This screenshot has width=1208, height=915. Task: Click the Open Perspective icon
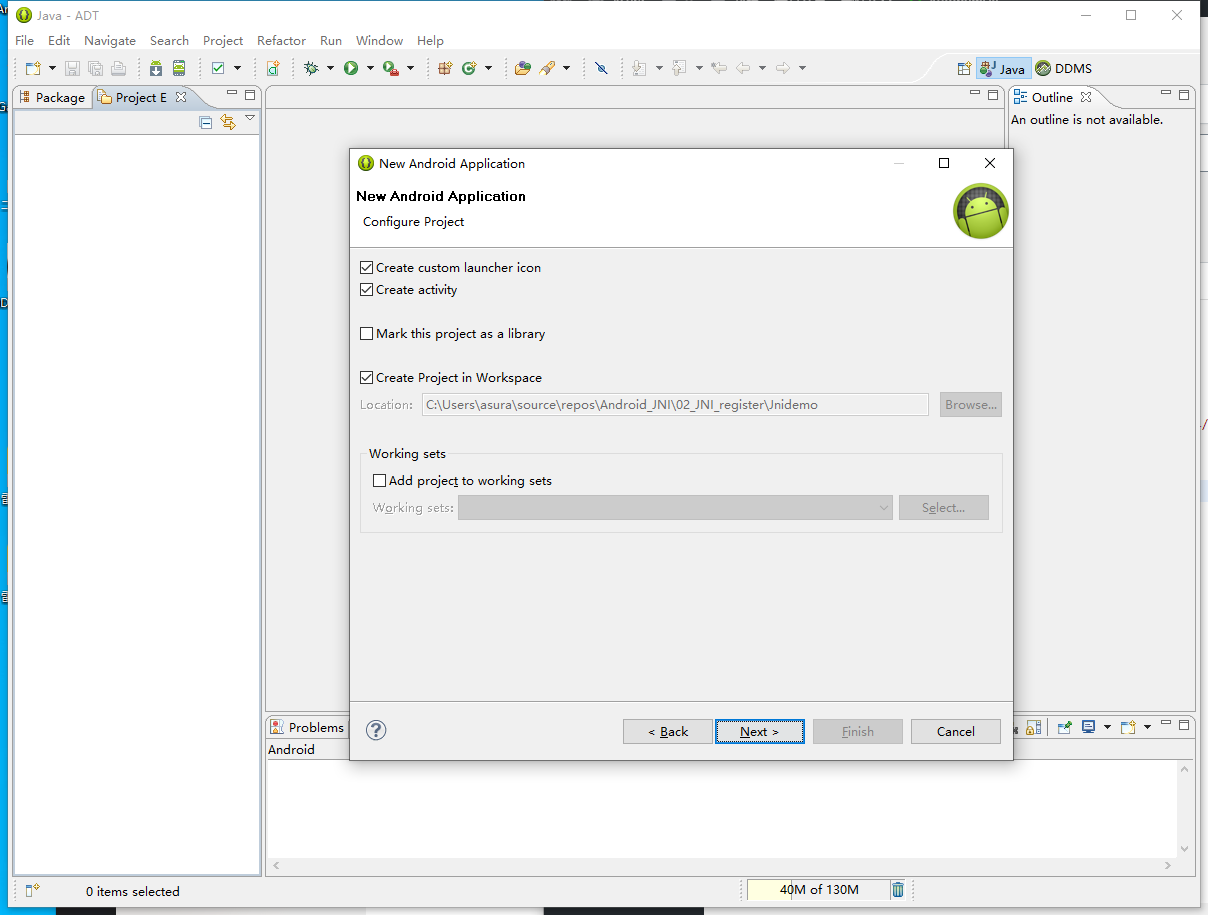[x=964, y=69]
